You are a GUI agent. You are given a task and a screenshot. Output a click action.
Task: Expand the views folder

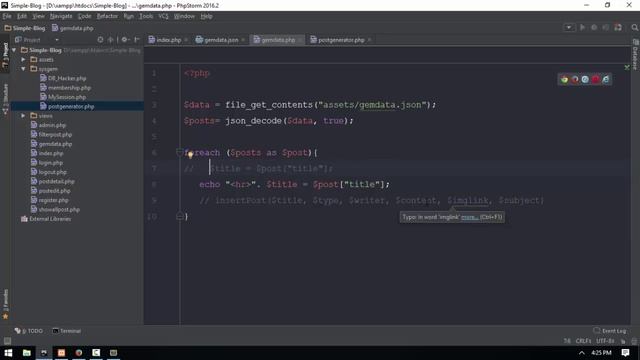(x=23, y=116)
